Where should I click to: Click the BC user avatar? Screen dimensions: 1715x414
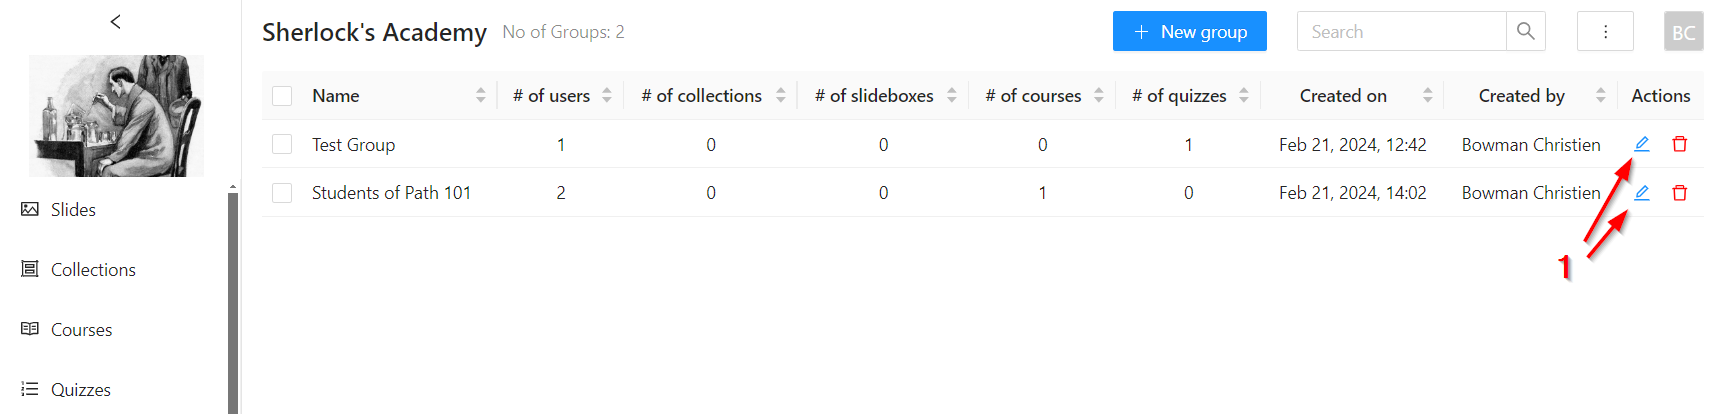(1683, 31)
